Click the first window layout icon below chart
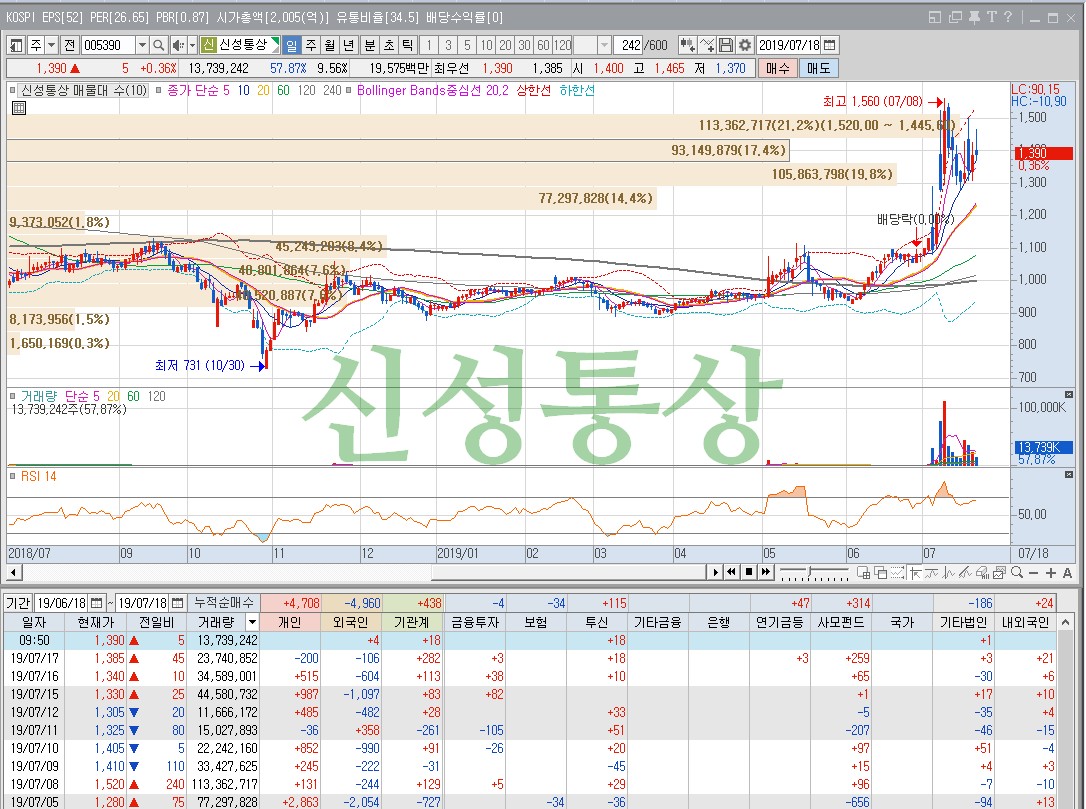Screen dimensions: 1086x809 click(x=864, y=573)
